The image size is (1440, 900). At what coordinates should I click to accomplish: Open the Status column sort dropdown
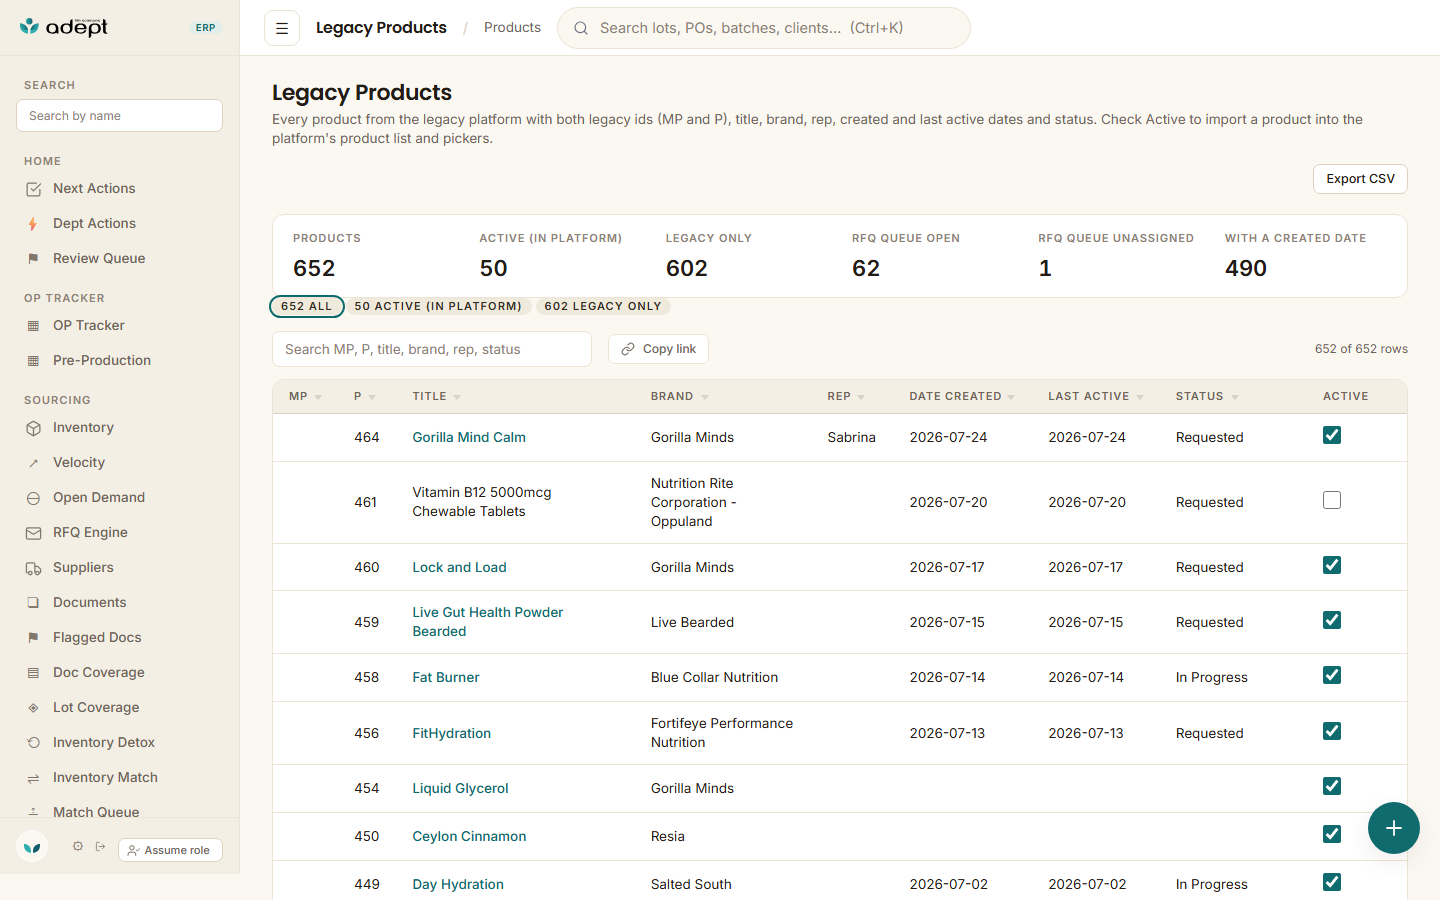tap(1235, 397)
